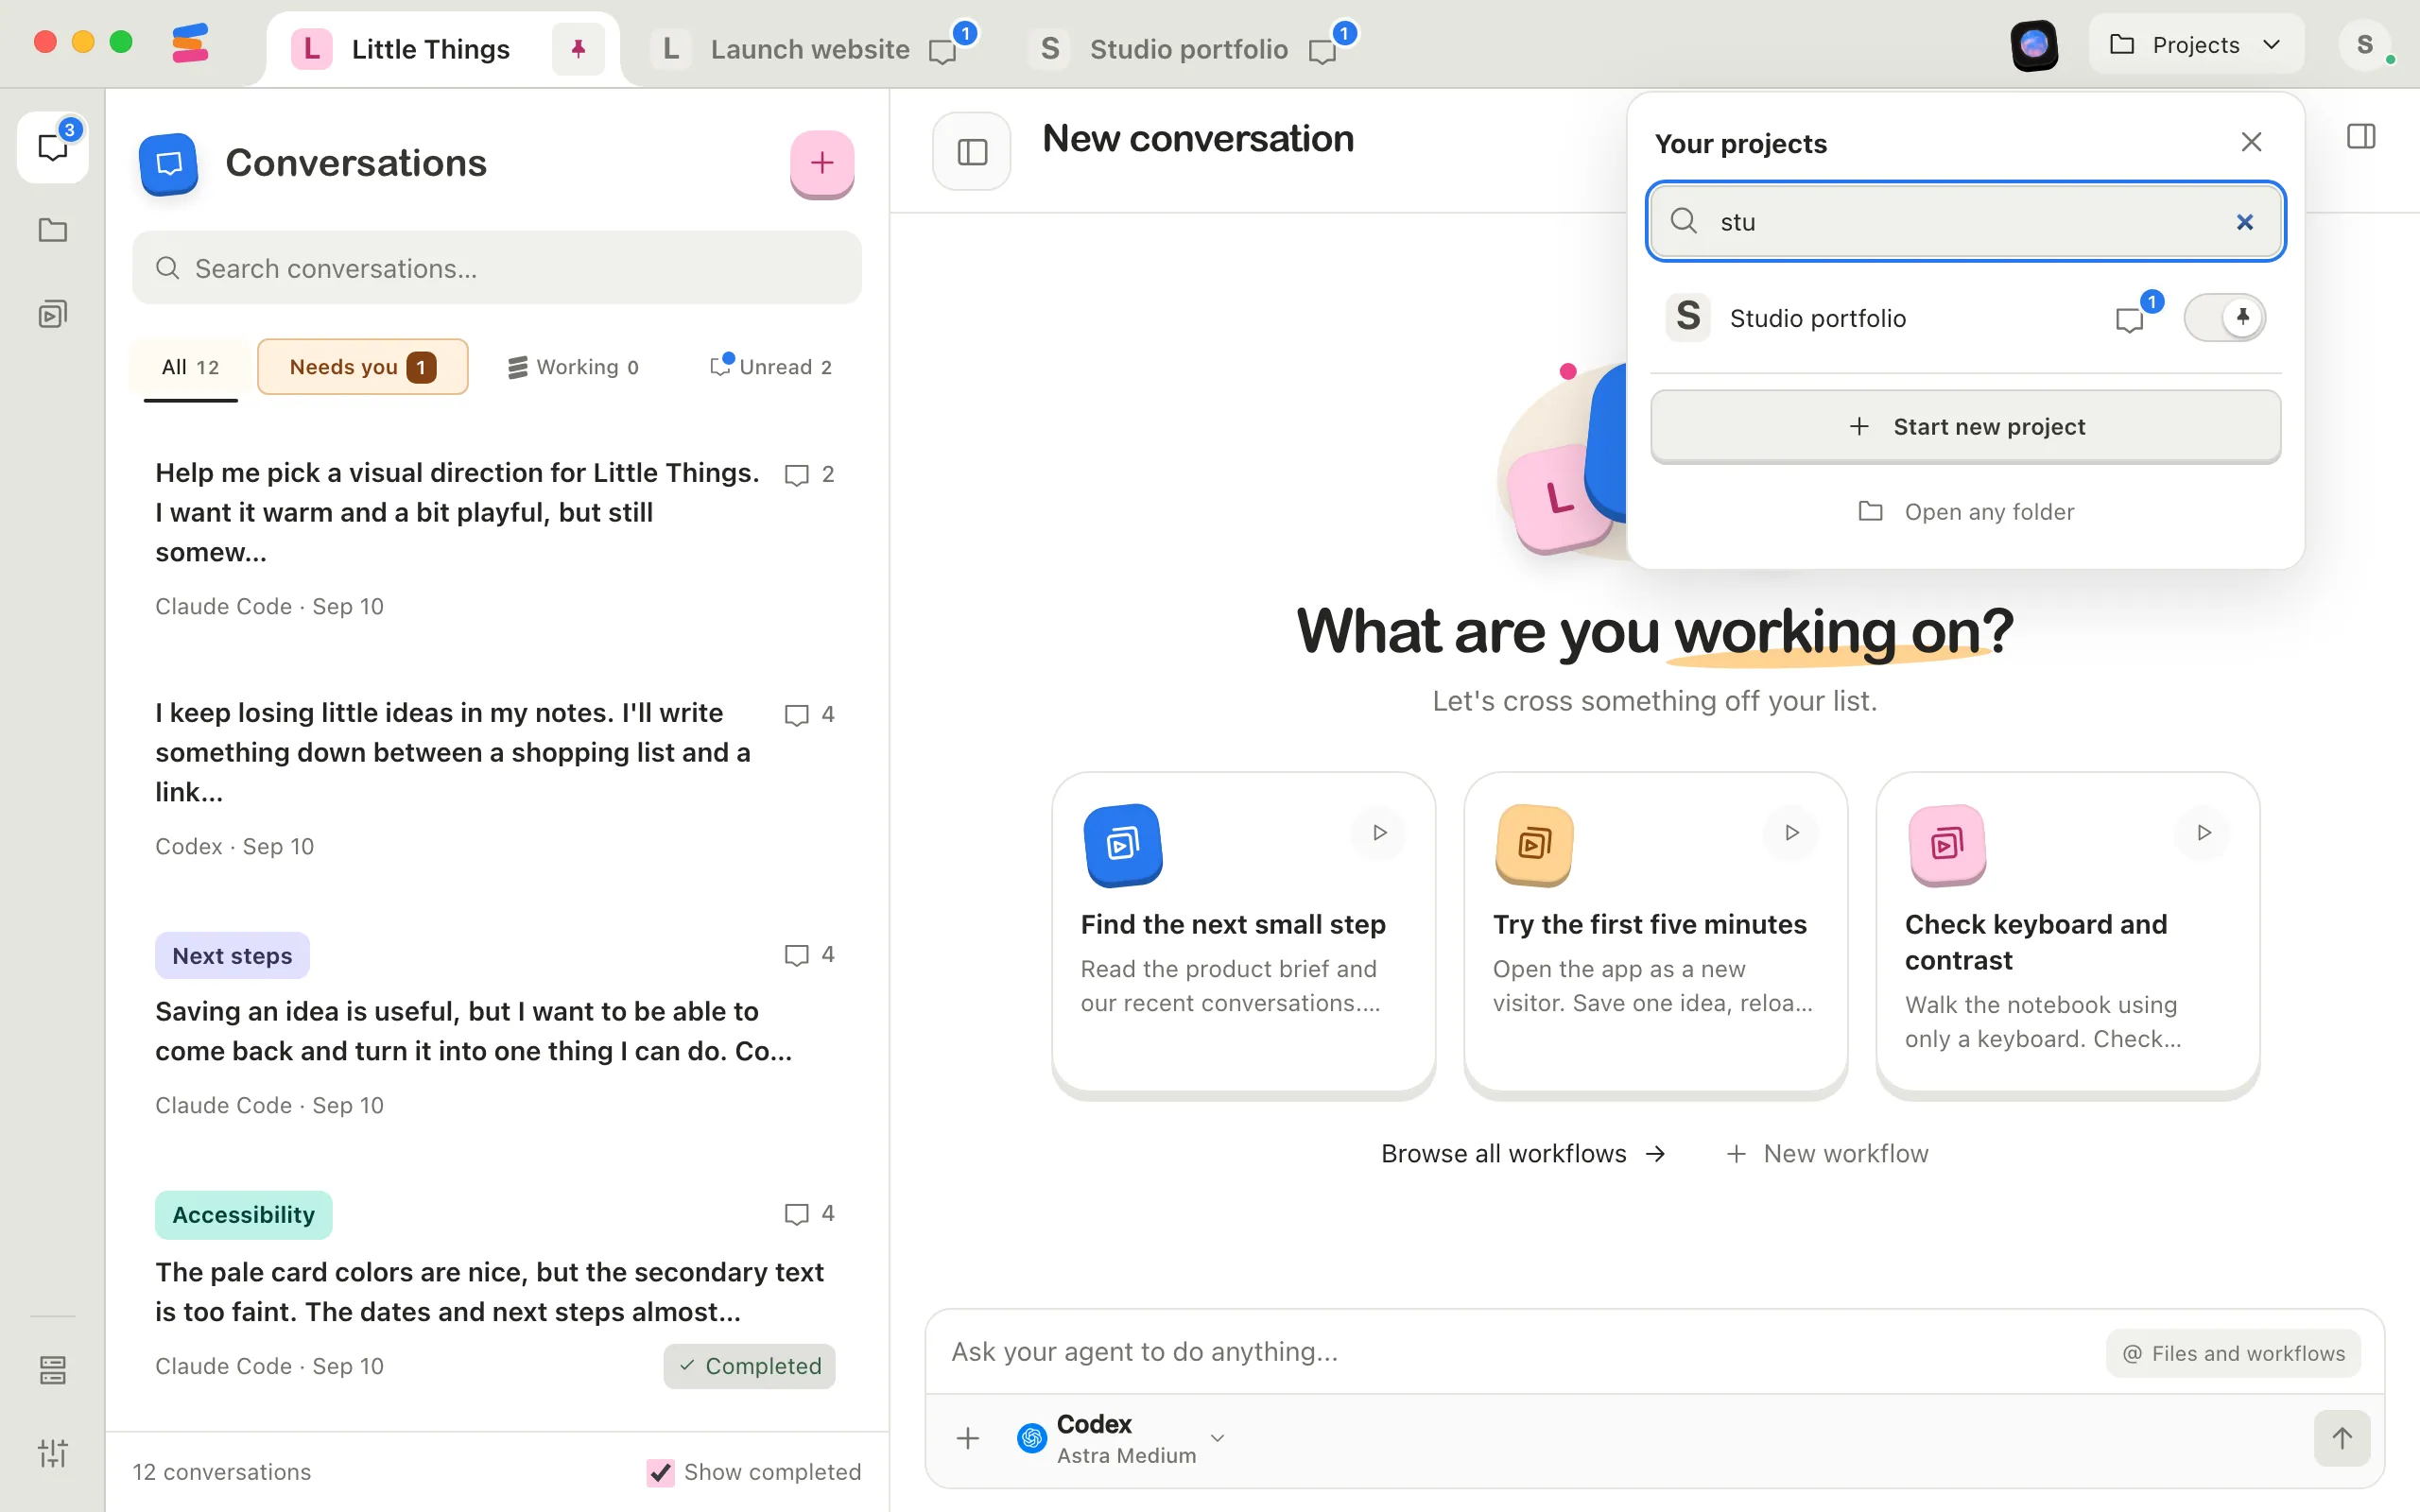Click the plus attach icon in composer
The image size is (2420, 1512).
(x=967, y=1438)
